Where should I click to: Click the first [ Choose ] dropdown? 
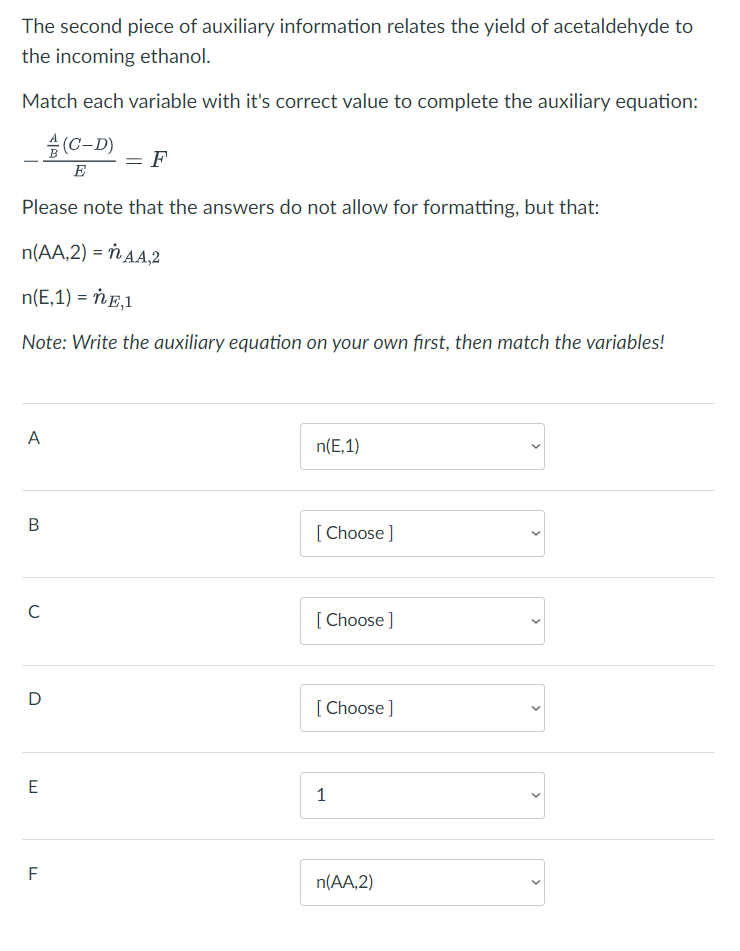(421, 533)
